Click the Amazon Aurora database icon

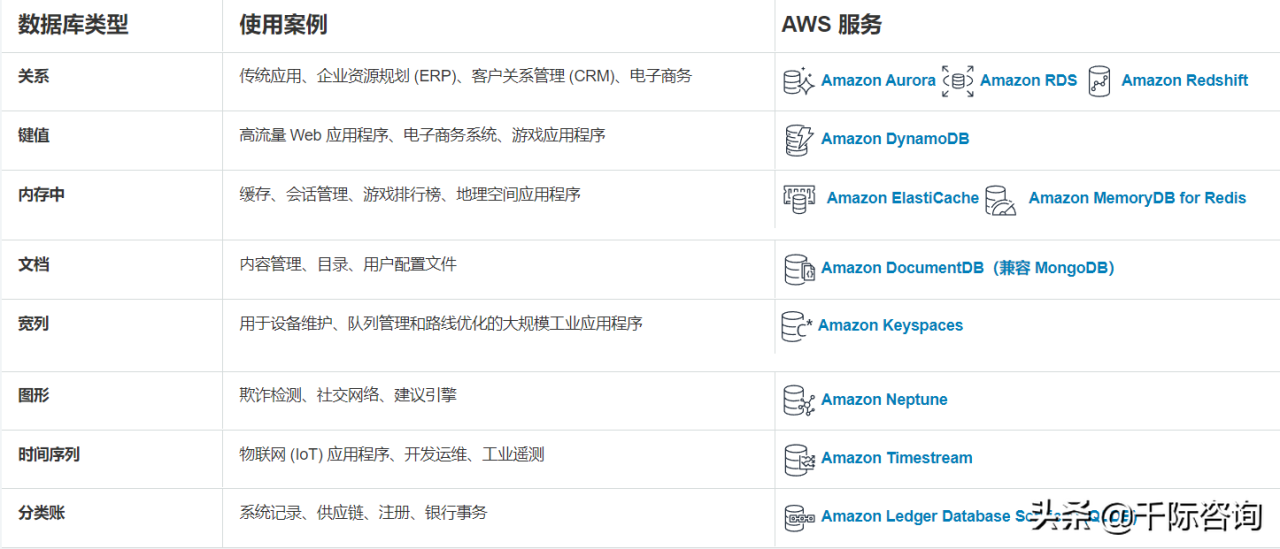799,81
